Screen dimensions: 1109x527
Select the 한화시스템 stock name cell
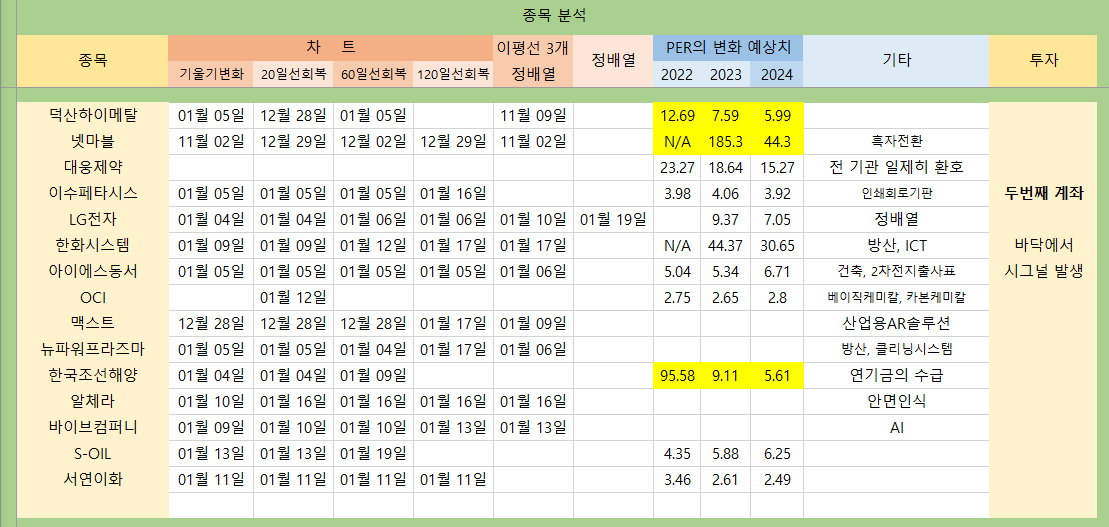point(93,245)
